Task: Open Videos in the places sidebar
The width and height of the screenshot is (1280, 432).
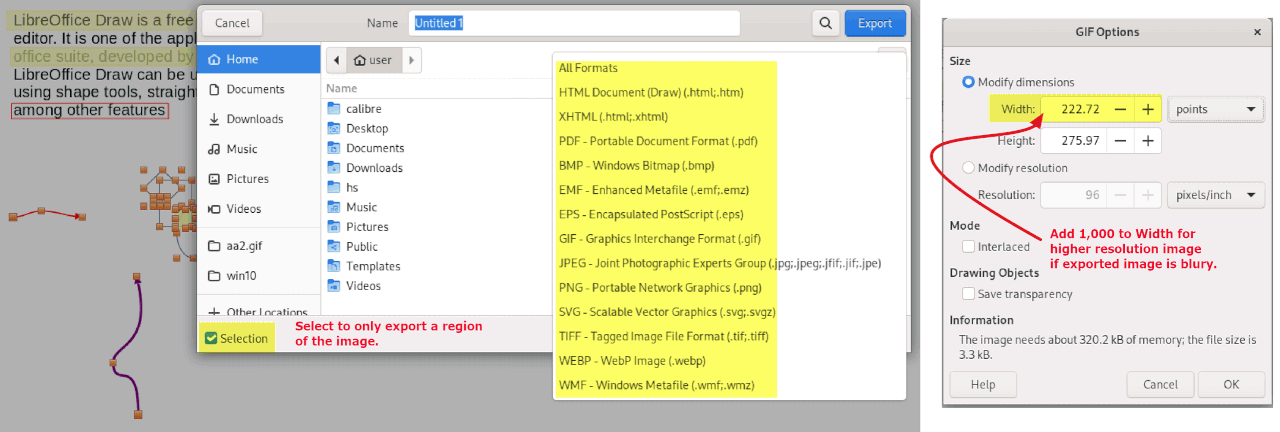Action: (x=258, y=209)
